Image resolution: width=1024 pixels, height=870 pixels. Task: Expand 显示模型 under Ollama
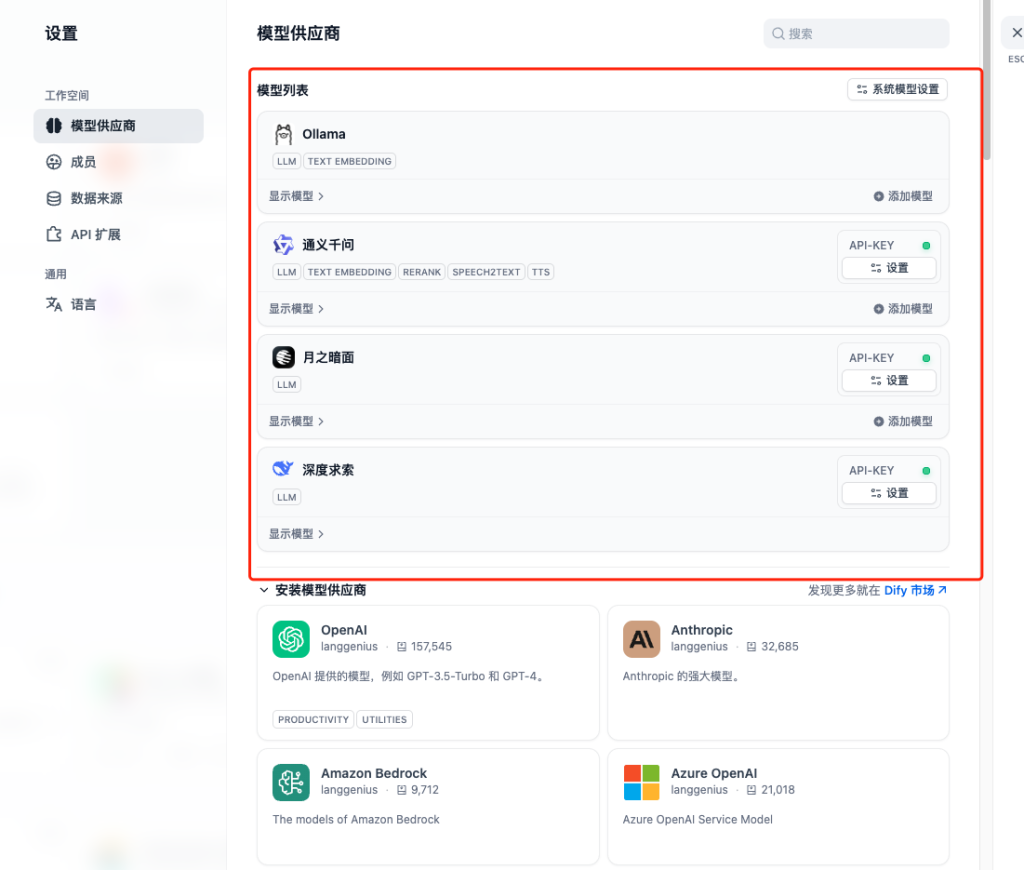[296, 197]
